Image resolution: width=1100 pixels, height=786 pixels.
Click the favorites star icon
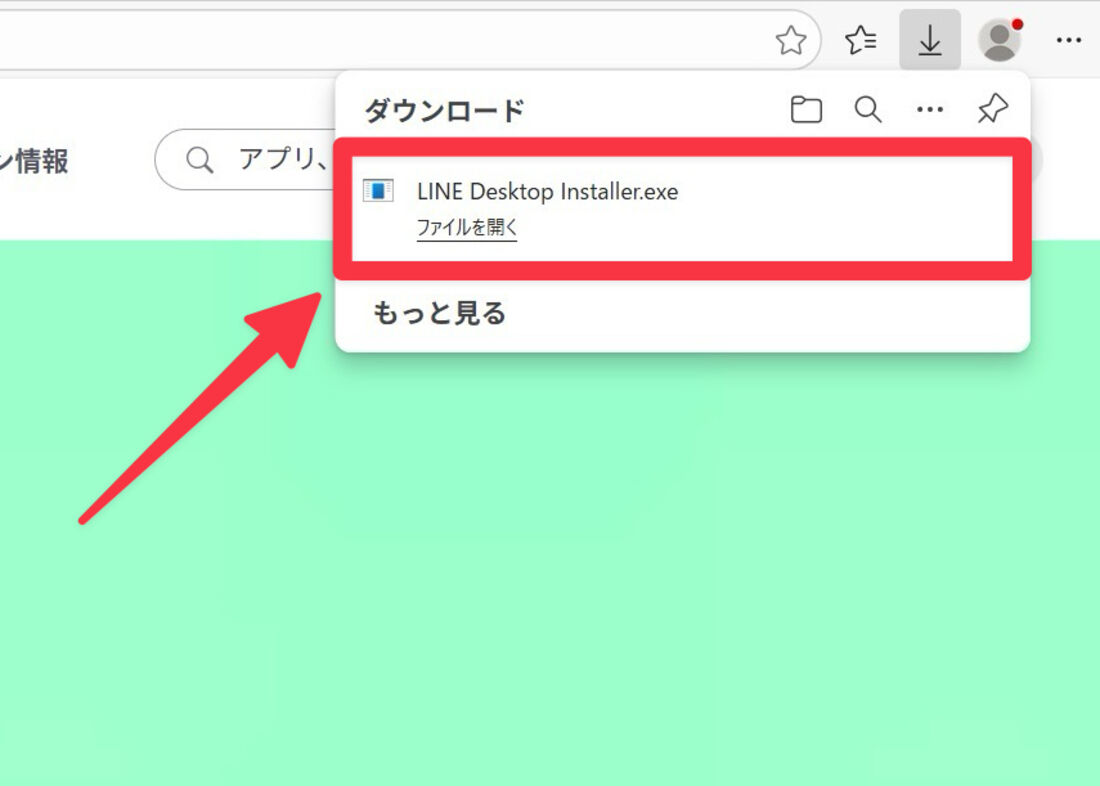pos(793,40)
